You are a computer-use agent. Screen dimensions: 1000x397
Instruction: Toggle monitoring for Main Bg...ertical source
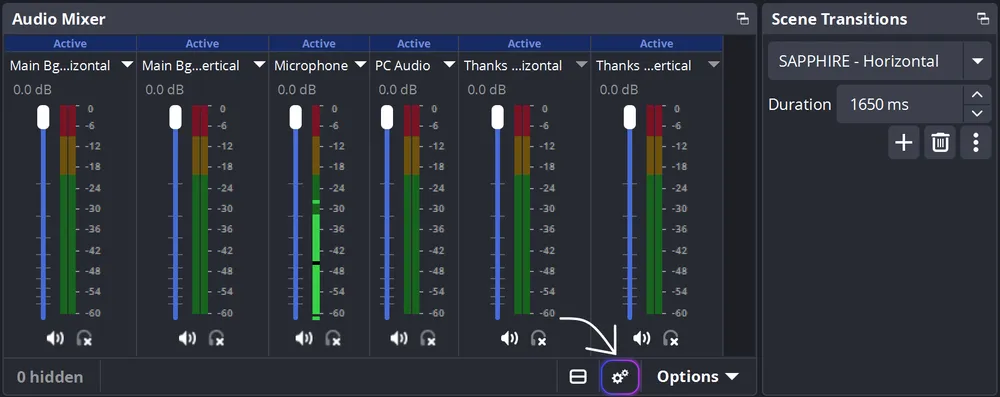217,338
